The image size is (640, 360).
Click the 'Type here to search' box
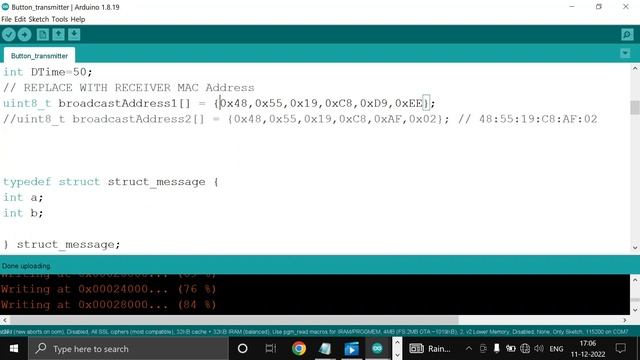[x=128, y=349]
